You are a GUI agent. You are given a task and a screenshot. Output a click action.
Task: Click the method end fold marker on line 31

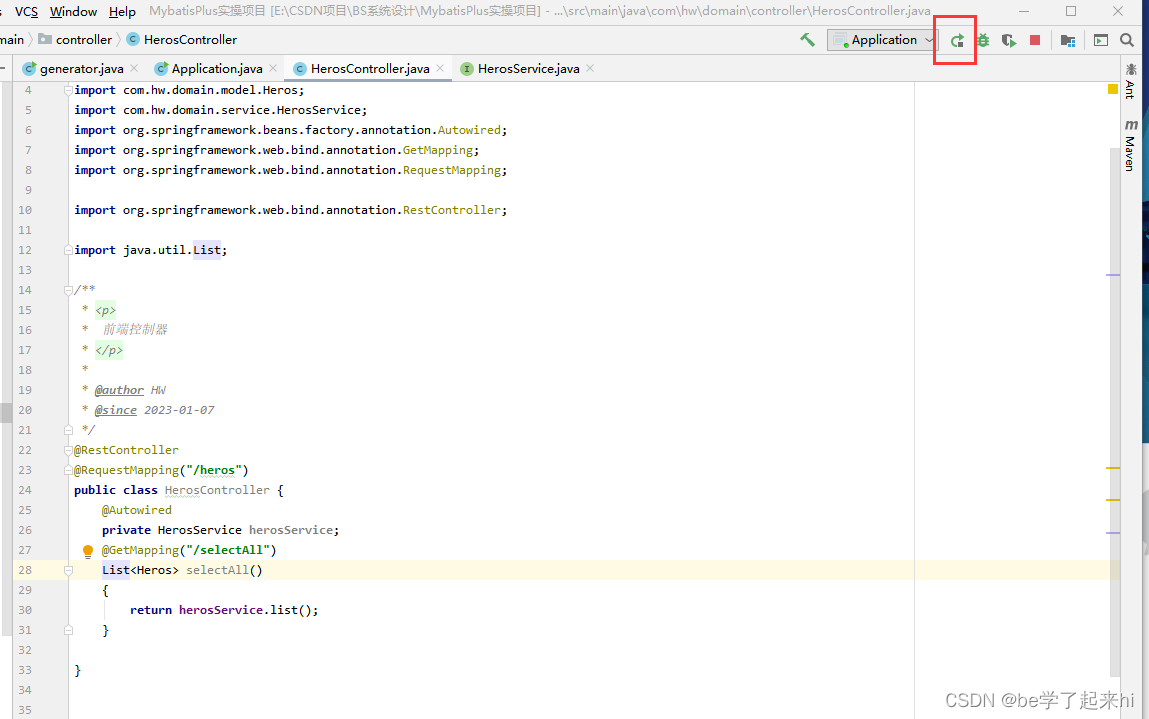68,630
